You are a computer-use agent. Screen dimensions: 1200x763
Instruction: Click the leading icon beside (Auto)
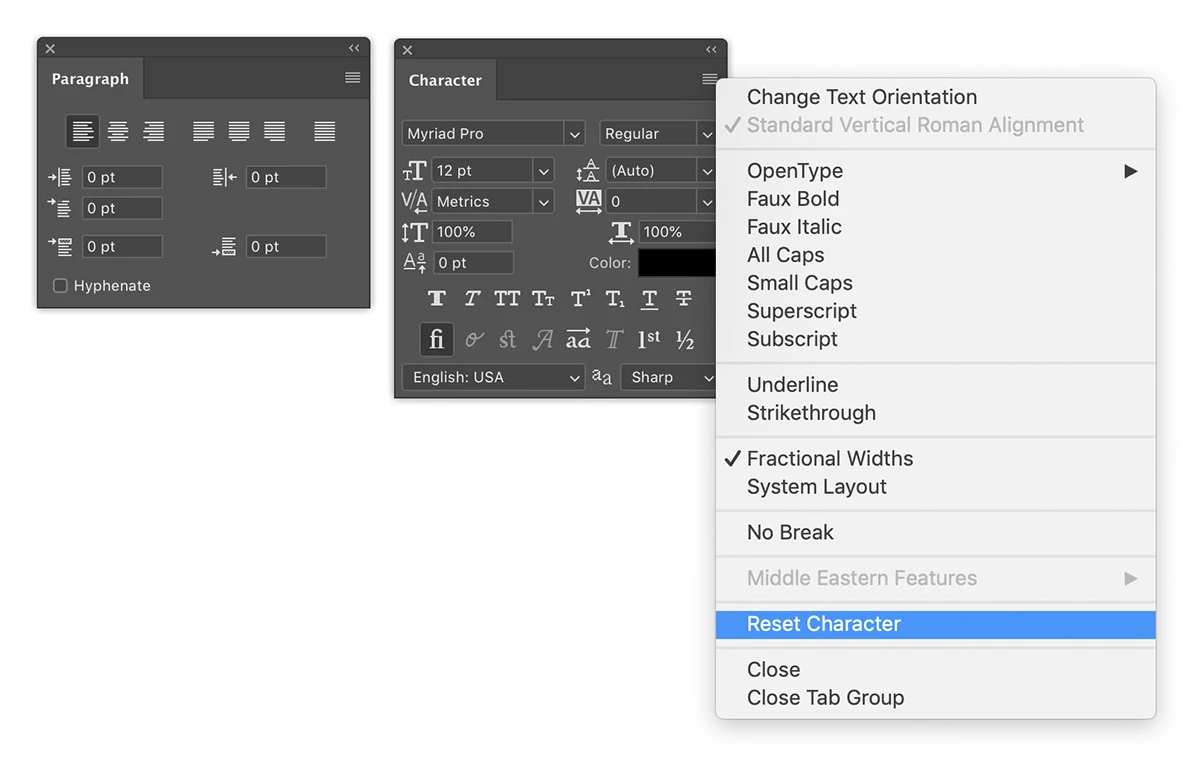click(588, 170)
